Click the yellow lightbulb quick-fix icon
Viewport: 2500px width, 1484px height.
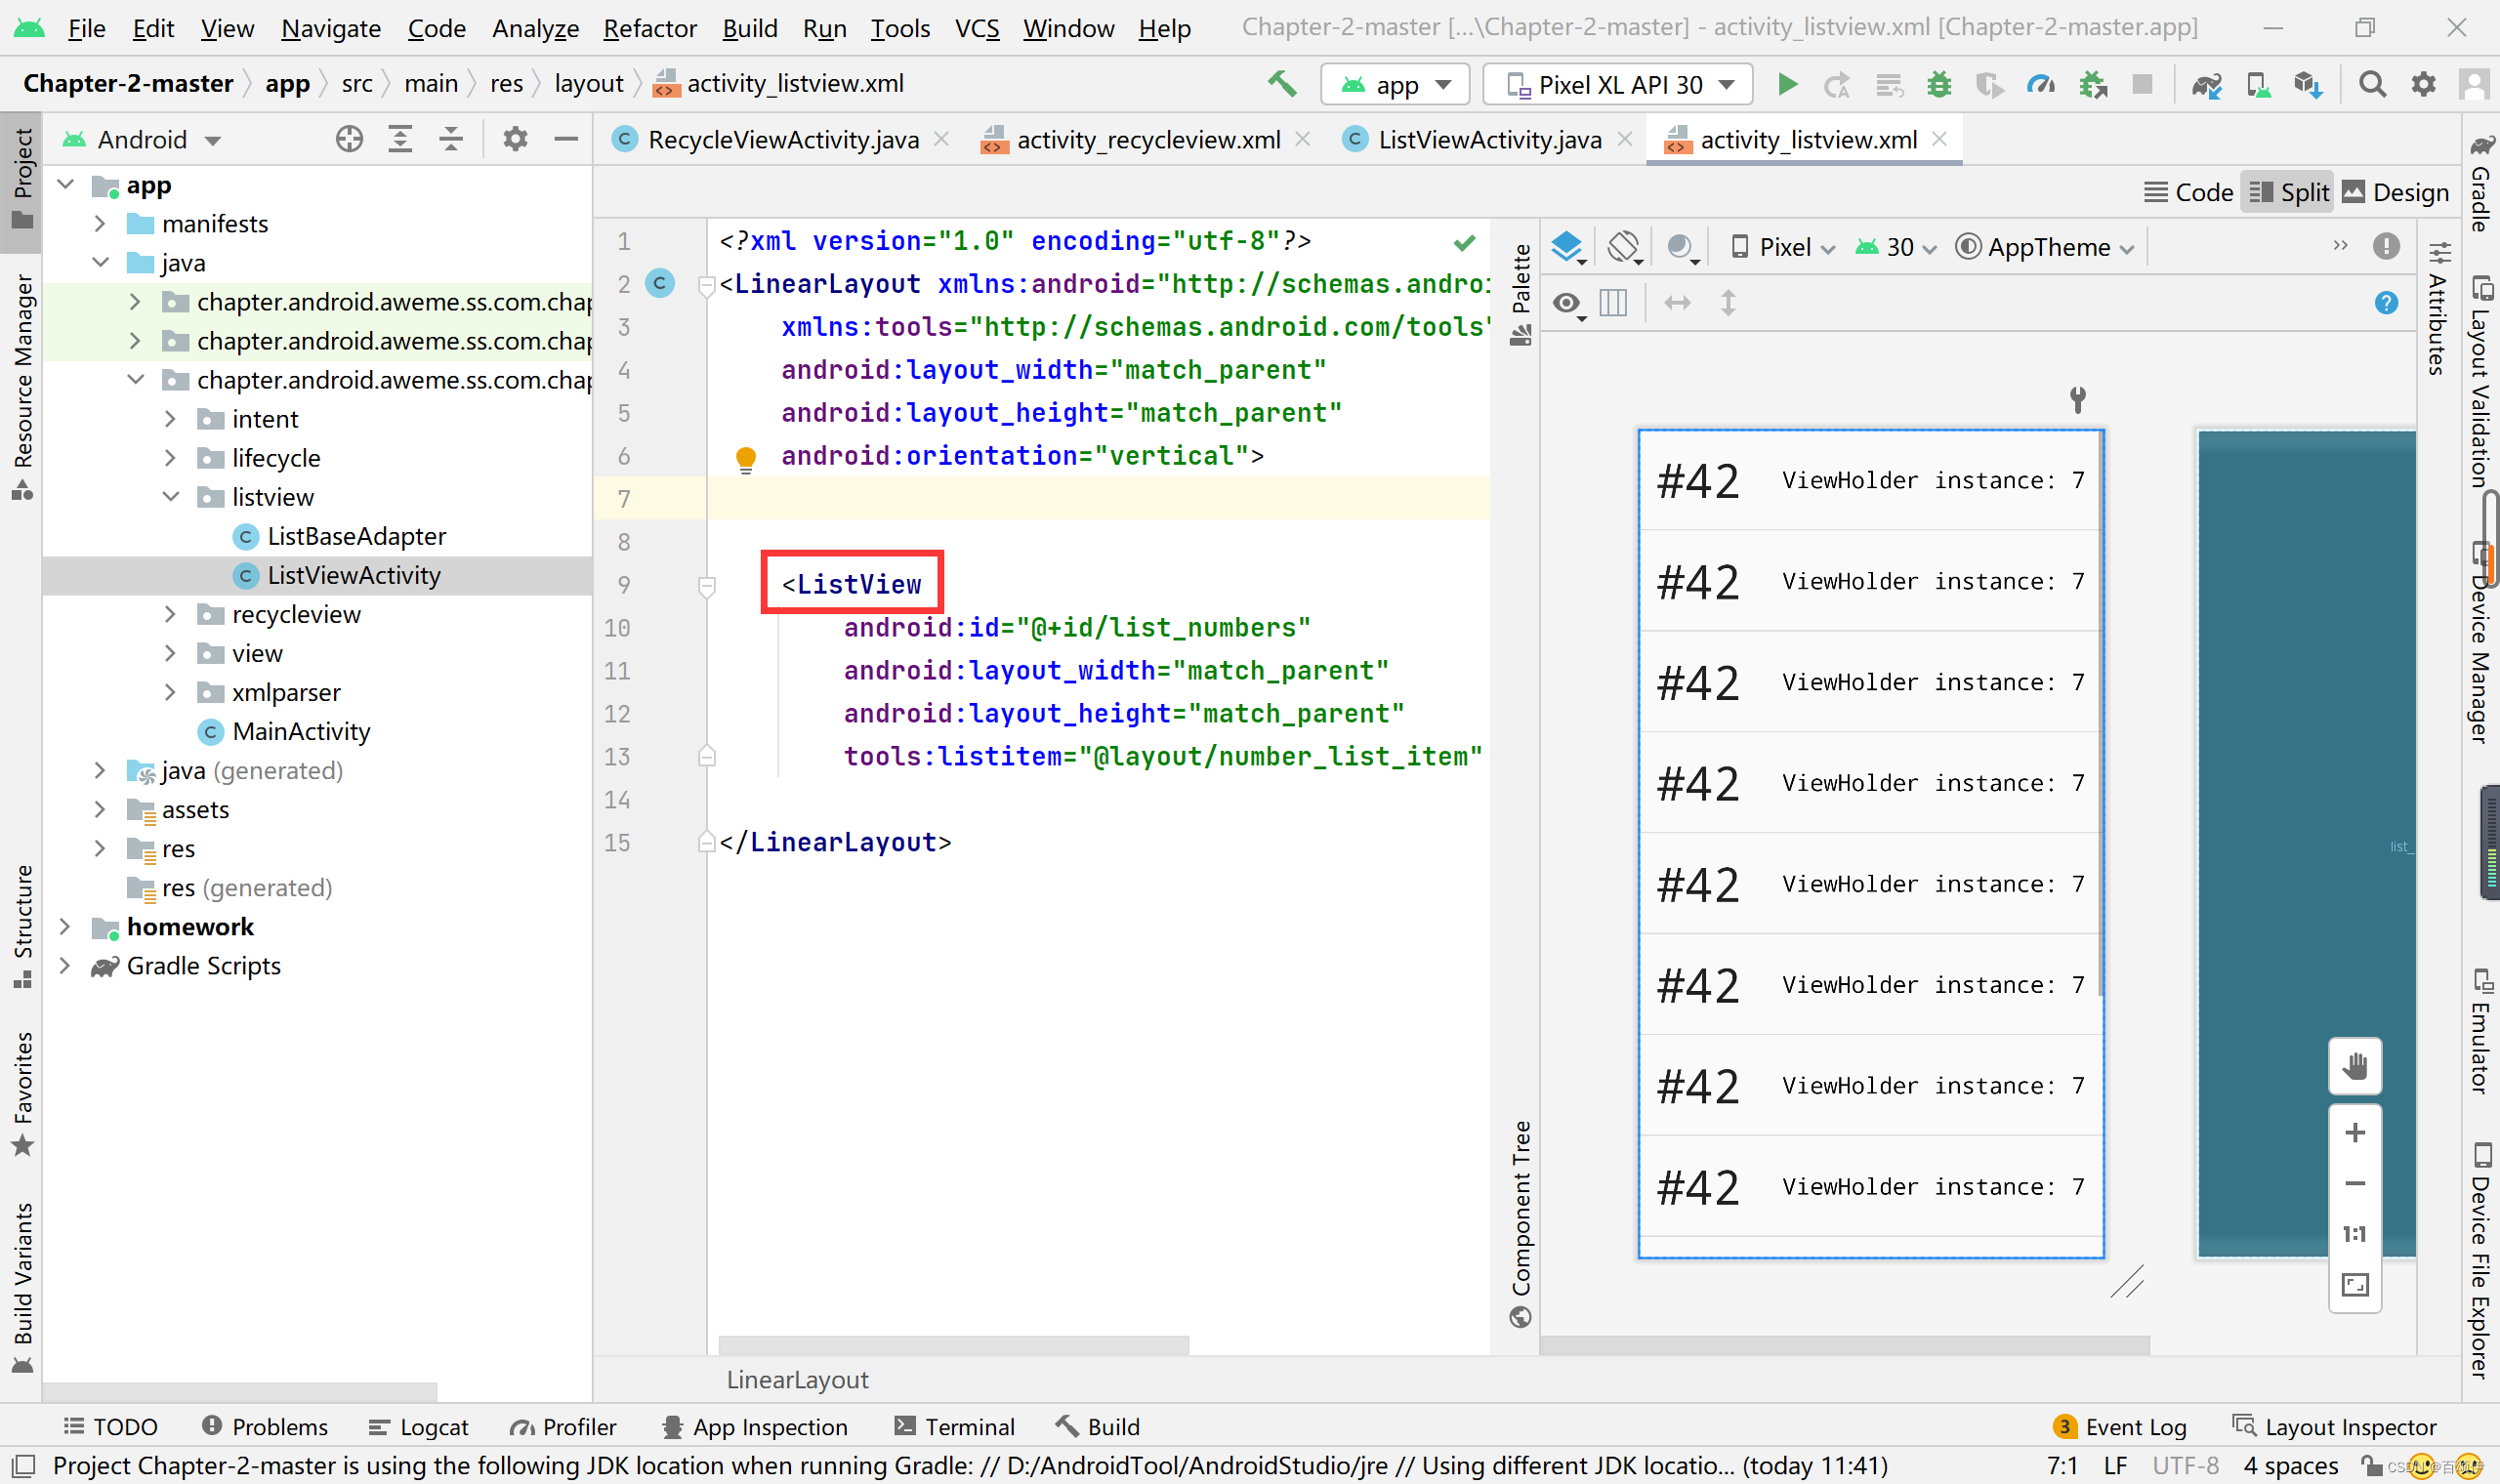coord(745,458)
